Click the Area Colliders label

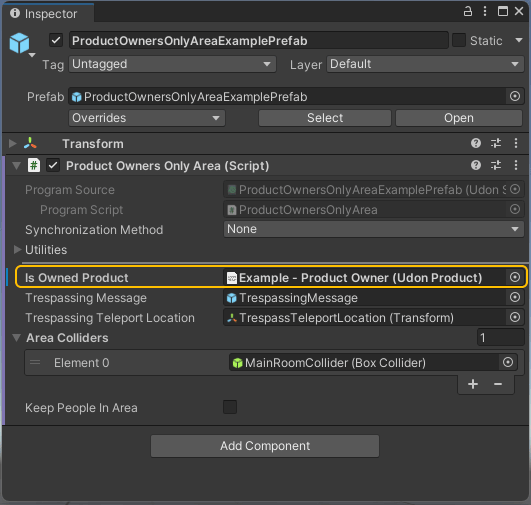click(67, 338)
